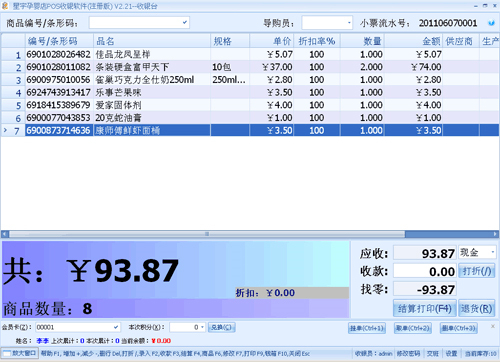Click the 单价 column header
This screenshot has width=500, height=362.
(x=272, y=41)
